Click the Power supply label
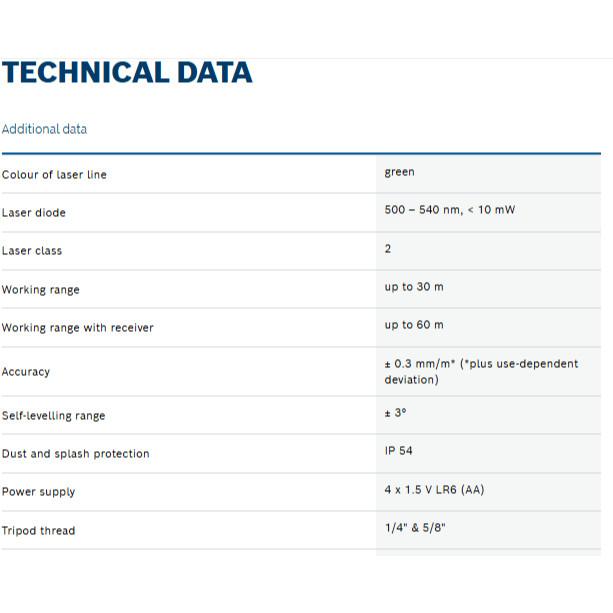Screen dimensions: 613x613 tap(39, 492)
